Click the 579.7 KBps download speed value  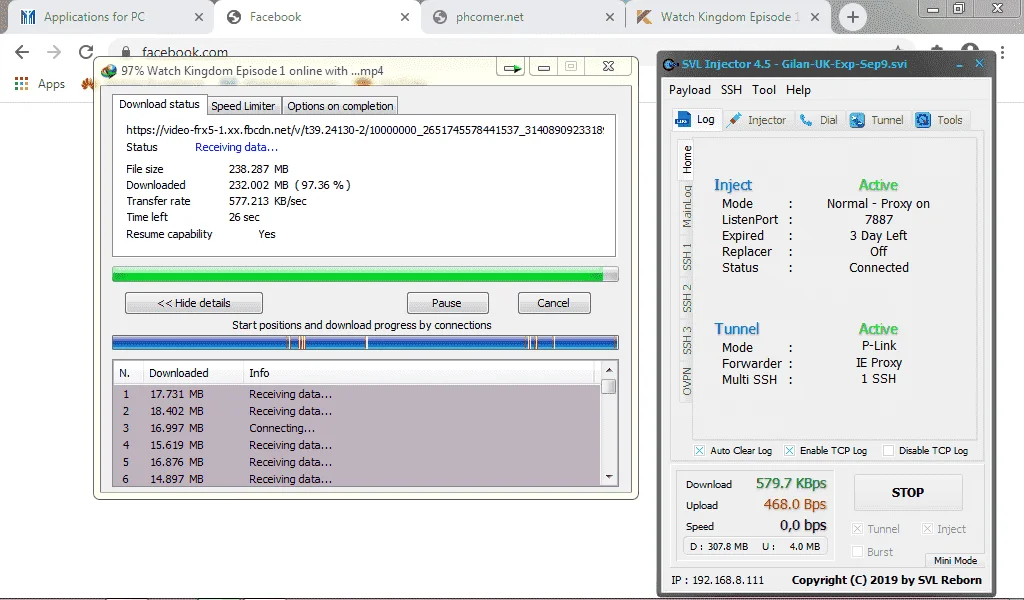791,484
